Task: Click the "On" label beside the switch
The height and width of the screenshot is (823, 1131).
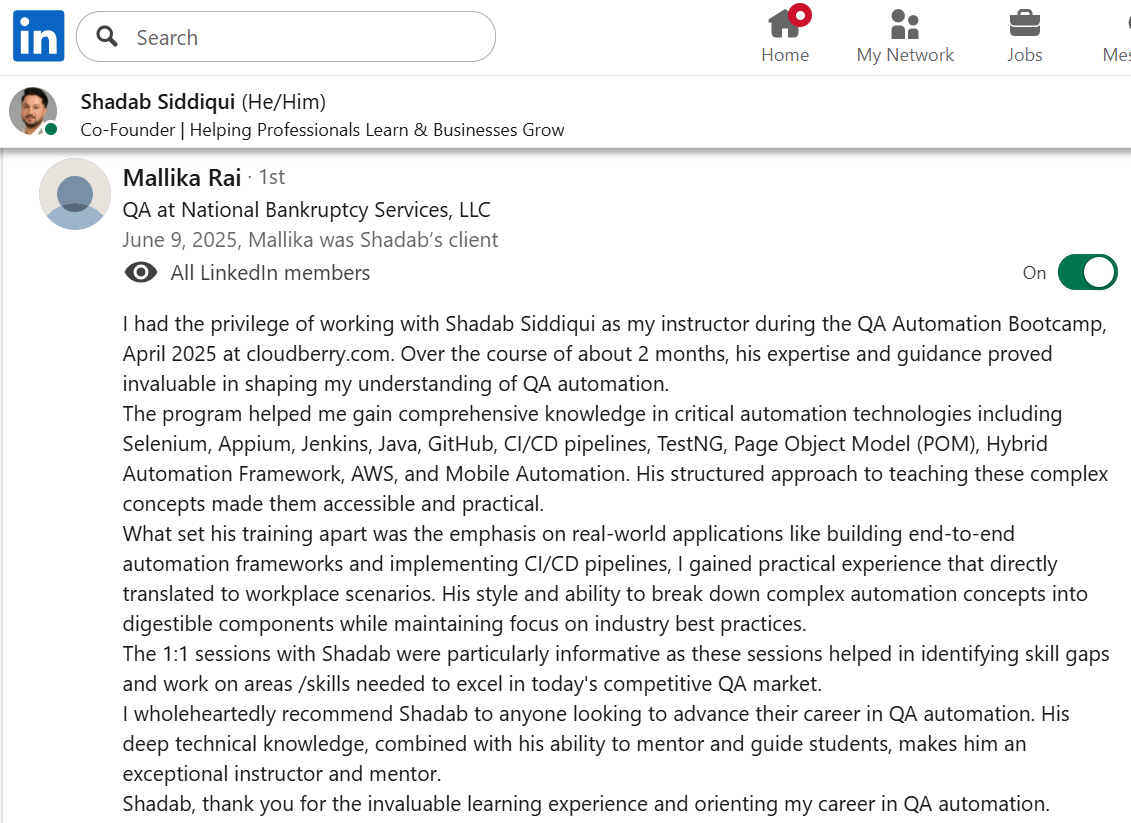Action: click(1034, 273)
